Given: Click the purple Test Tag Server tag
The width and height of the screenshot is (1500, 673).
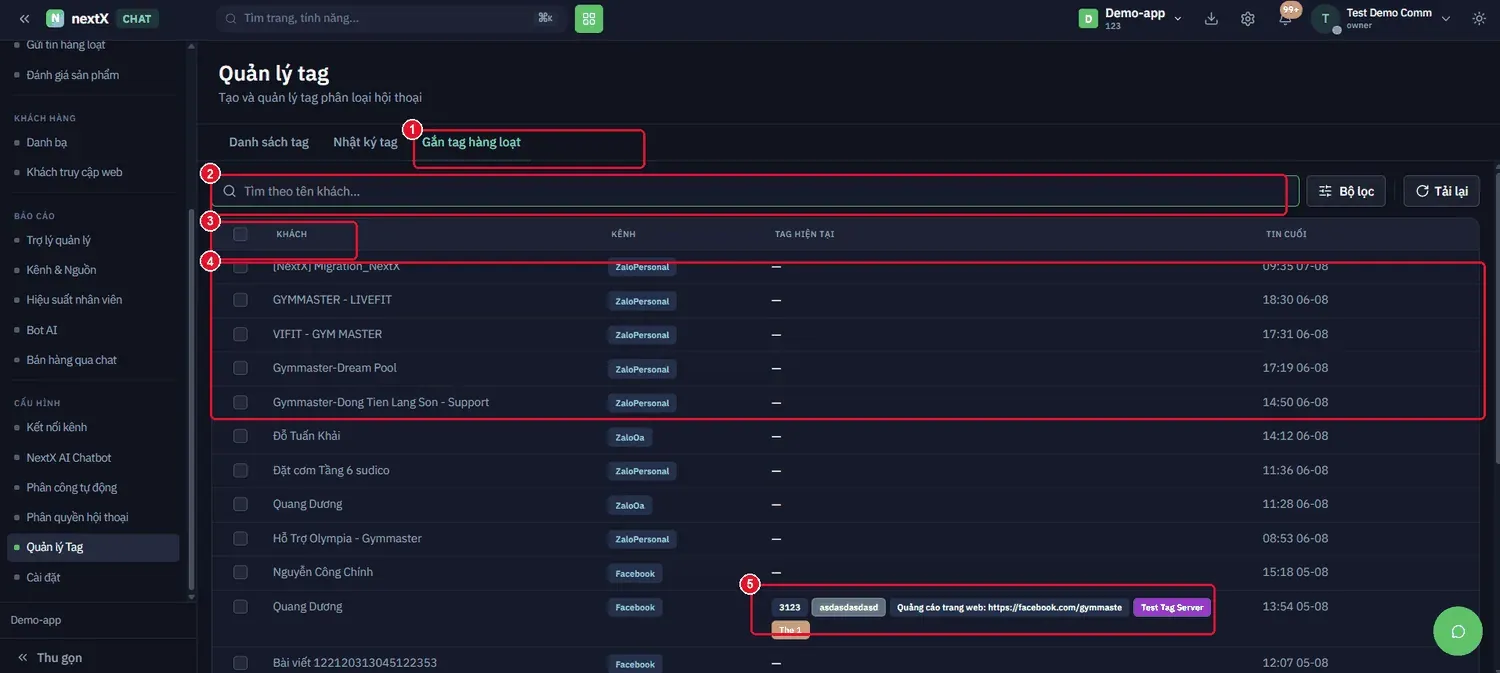Looking at the screenshot, I should click(1172, 607).
